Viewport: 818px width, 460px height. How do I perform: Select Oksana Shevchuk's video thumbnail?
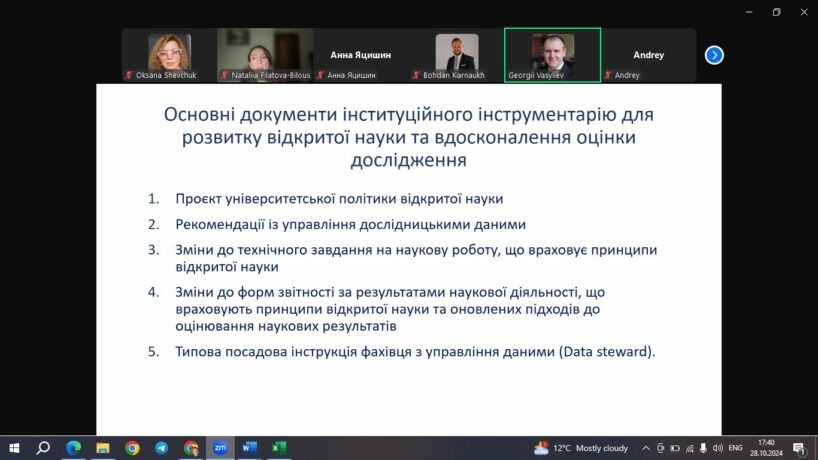click(169, 55)
